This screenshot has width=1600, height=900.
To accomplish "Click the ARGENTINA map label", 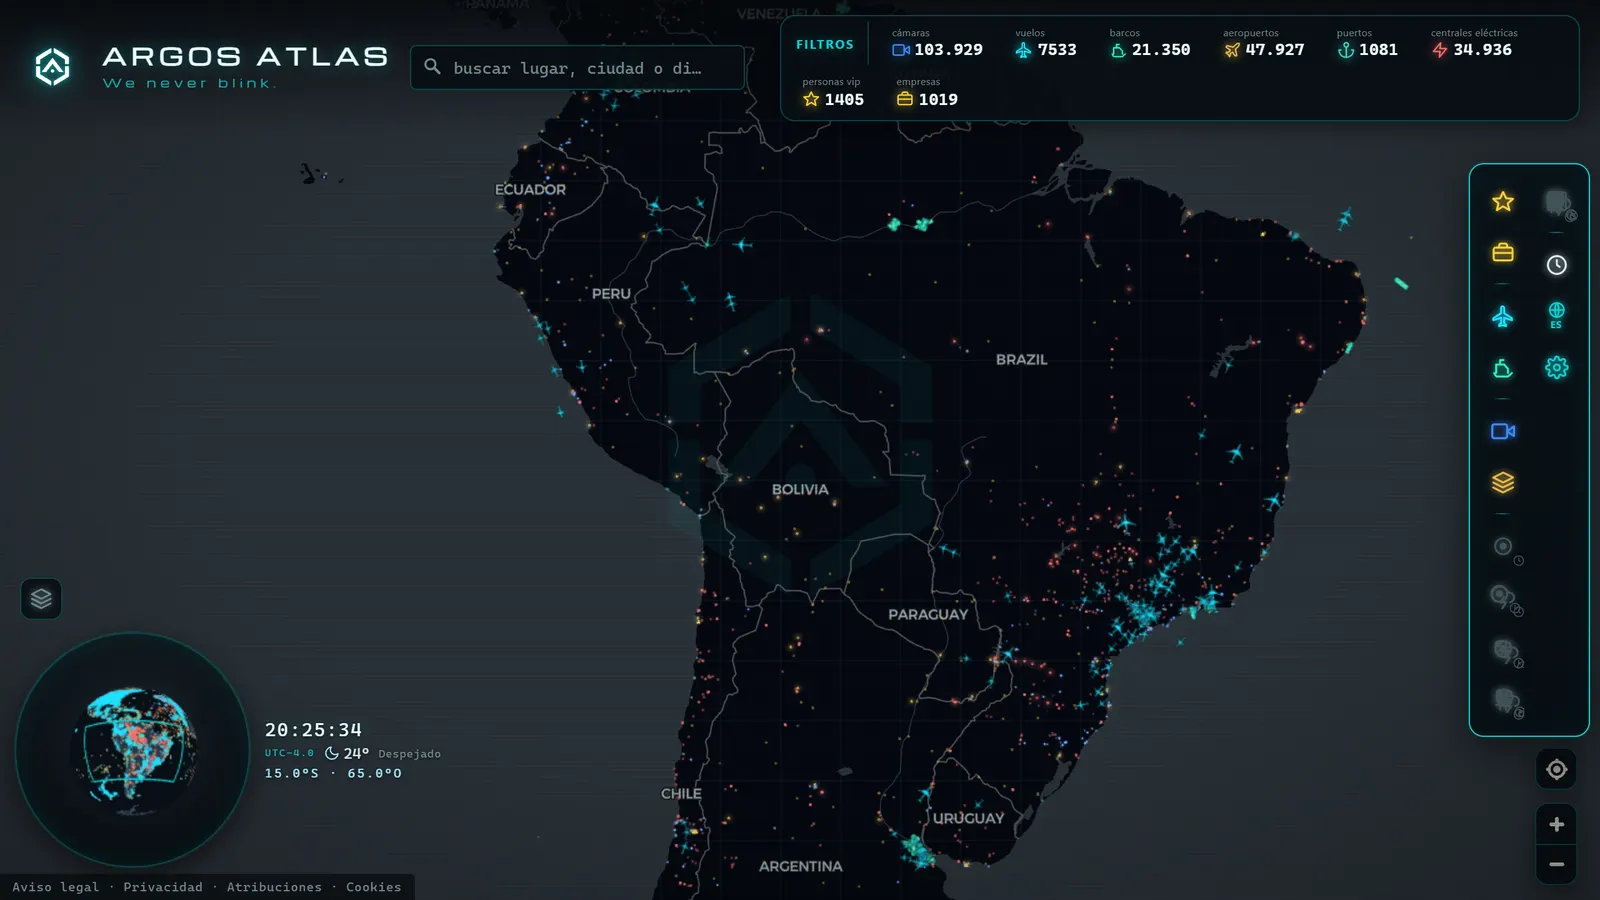I will coord(800,866).
